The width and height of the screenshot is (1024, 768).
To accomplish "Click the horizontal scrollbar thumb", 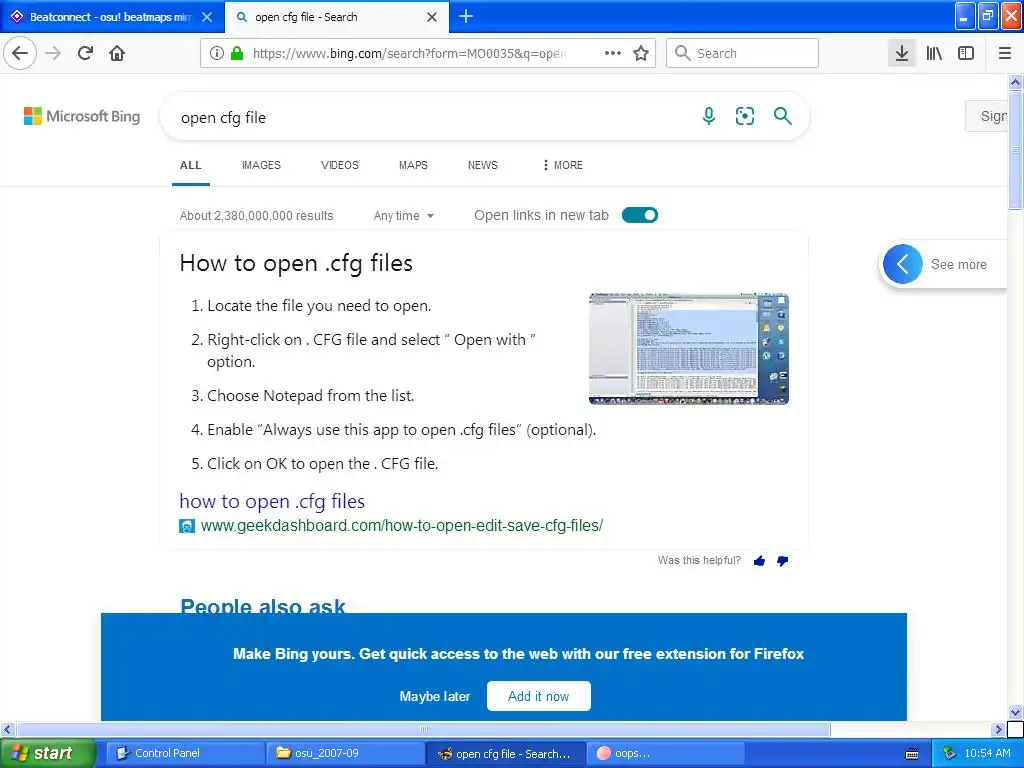I will [423, 729].
